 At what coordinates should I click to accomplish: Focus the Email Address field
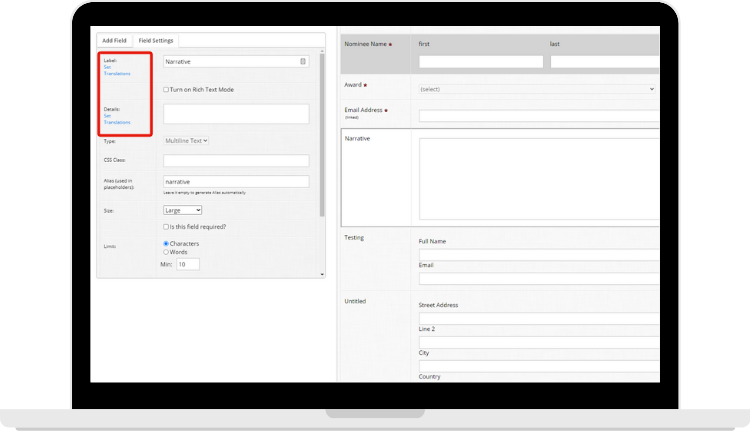pos(539,116)
